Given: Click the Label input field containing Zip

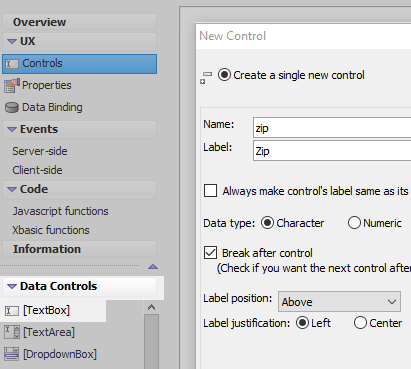Looking at the screenshot, I should (332, 151).
